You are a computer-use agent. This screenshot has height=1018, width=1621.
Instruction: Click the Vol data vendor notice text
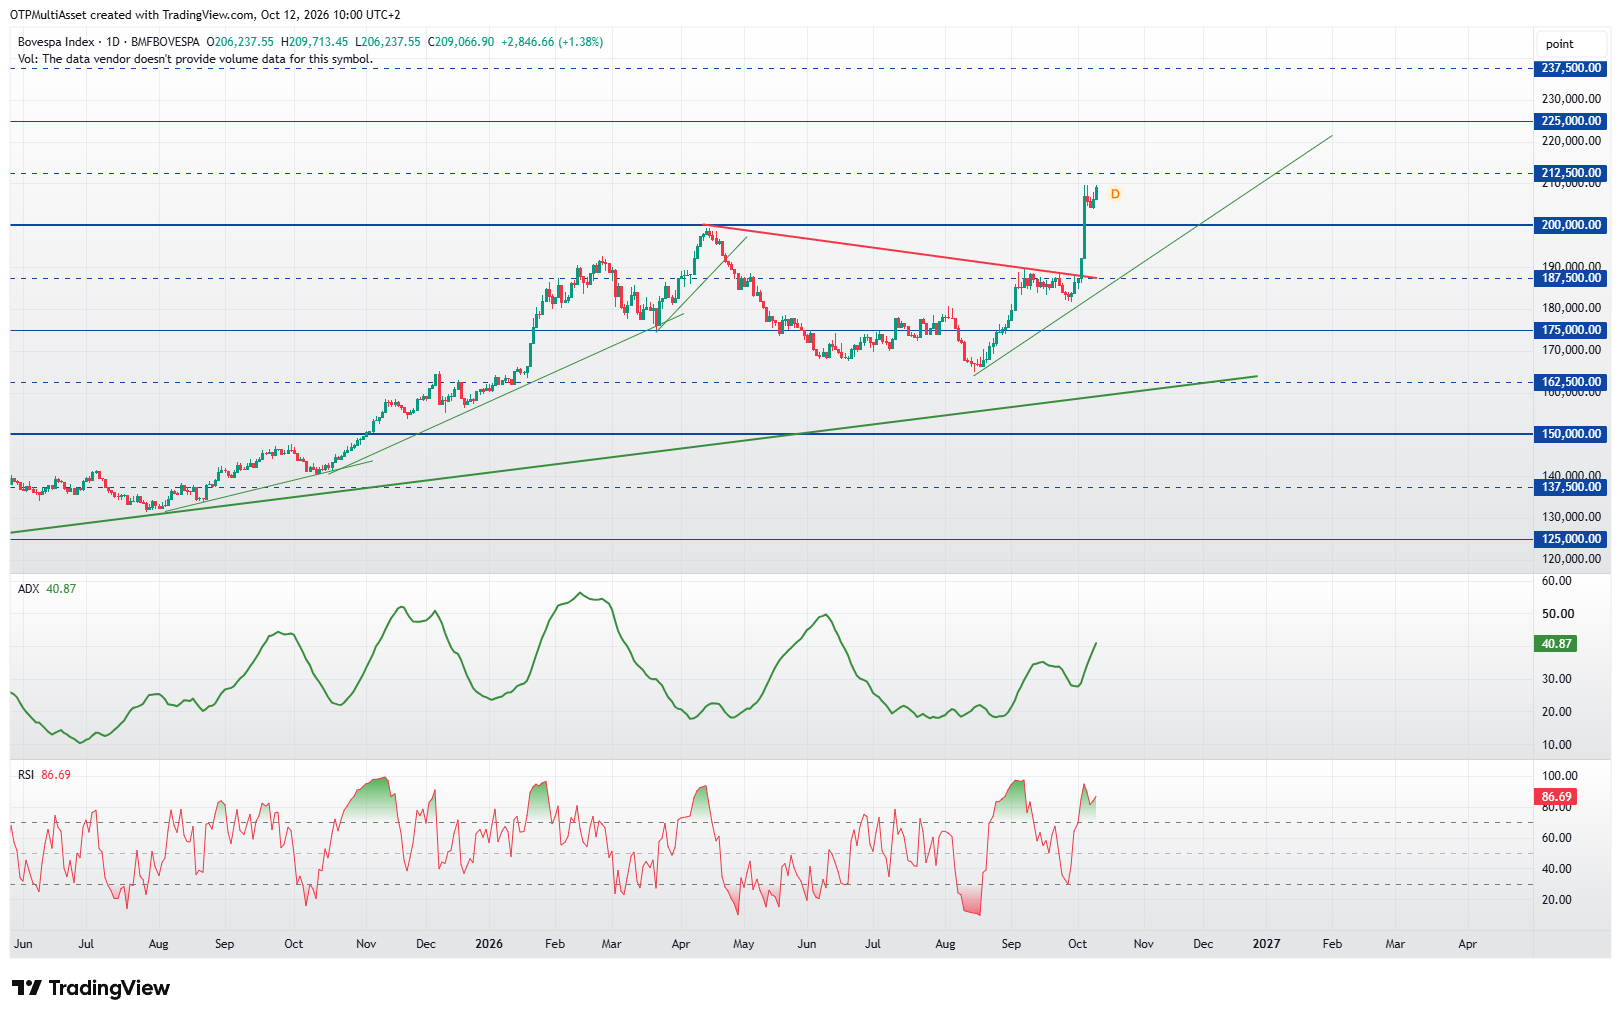(195, 59)
